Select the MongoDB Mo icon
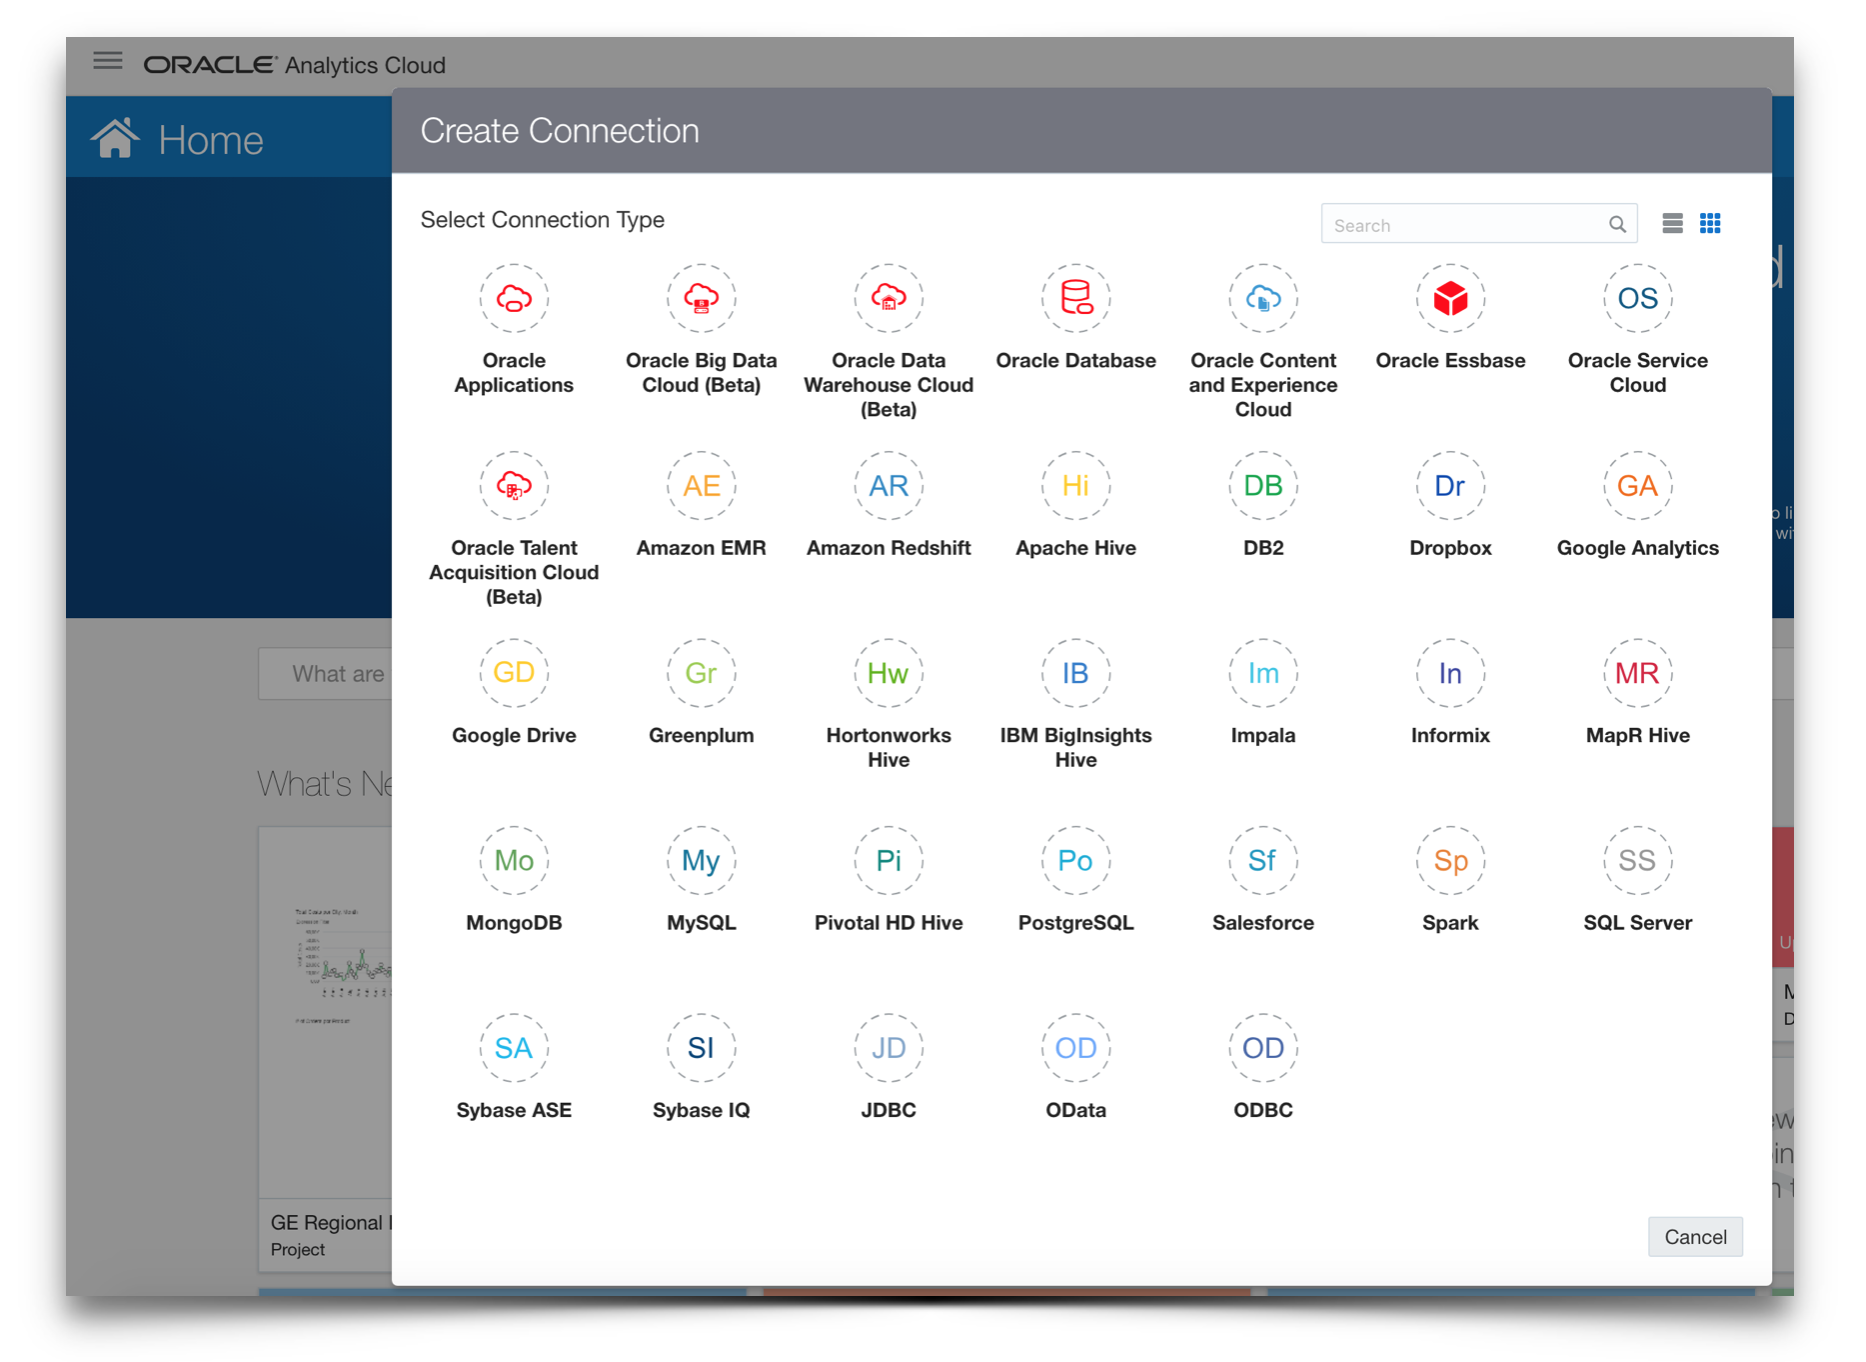Image resolution: width=1866 pixels, height=1362 pixels. pos(514,860)
